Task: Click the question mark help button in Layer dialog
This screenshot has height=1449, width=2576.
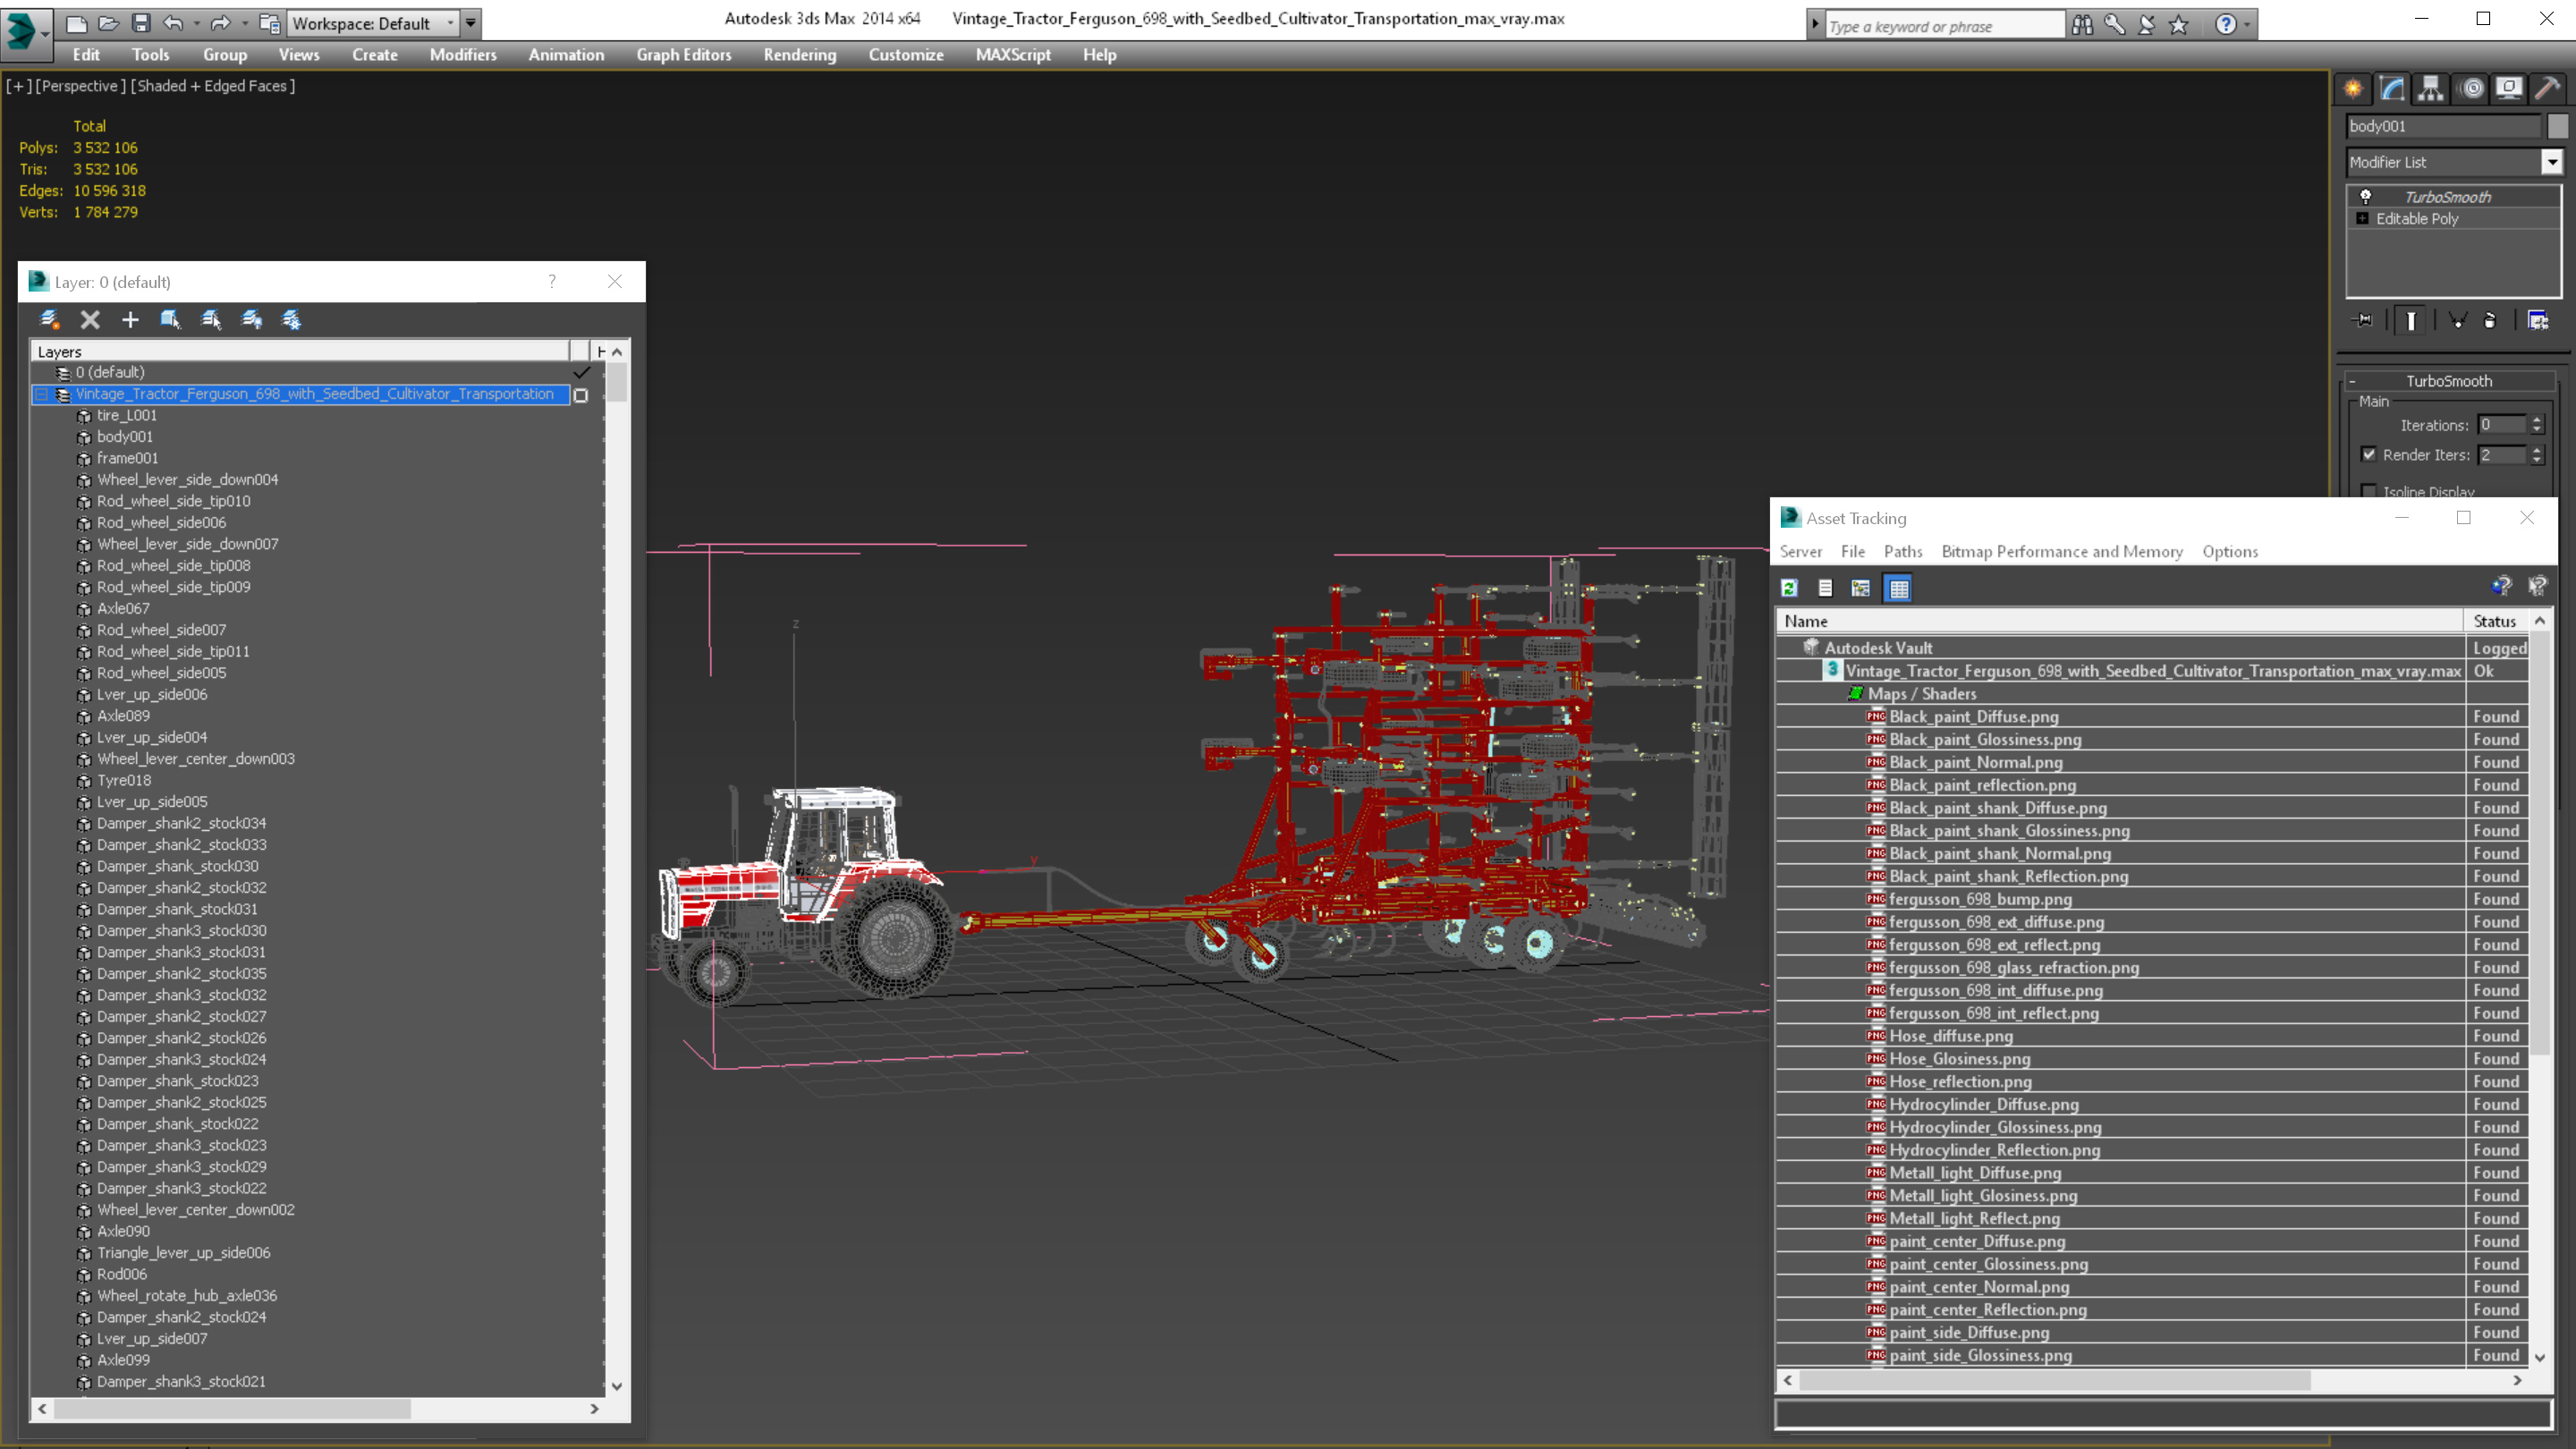Action: 552,281
